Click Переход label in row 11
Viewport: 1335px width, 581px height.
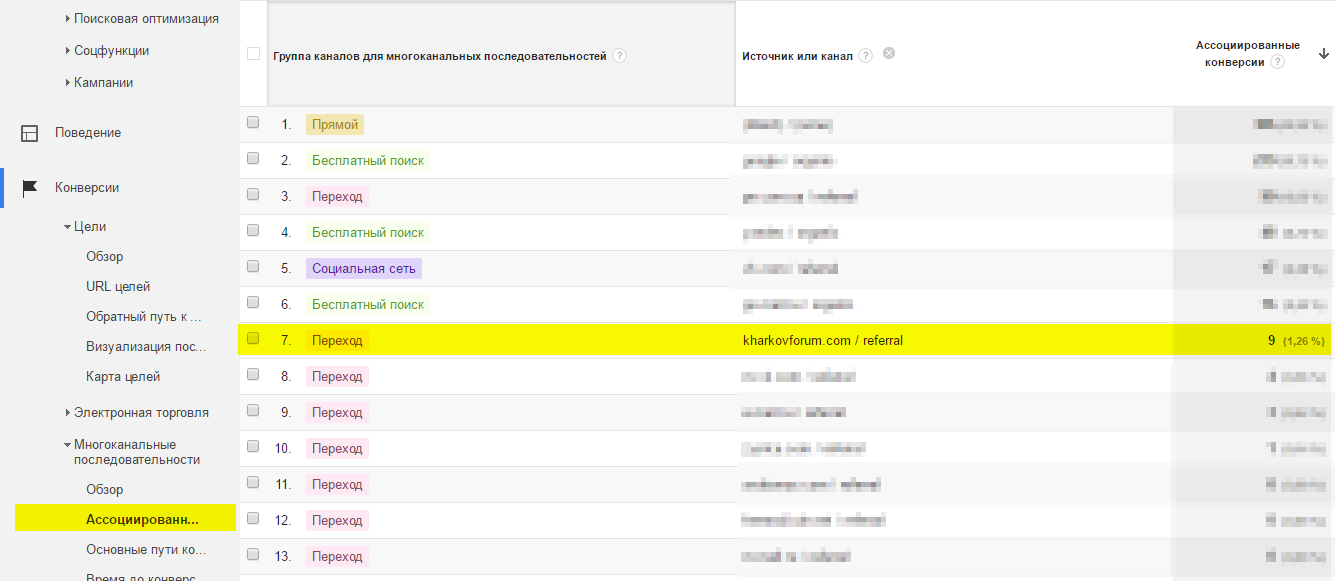[337, 484]
